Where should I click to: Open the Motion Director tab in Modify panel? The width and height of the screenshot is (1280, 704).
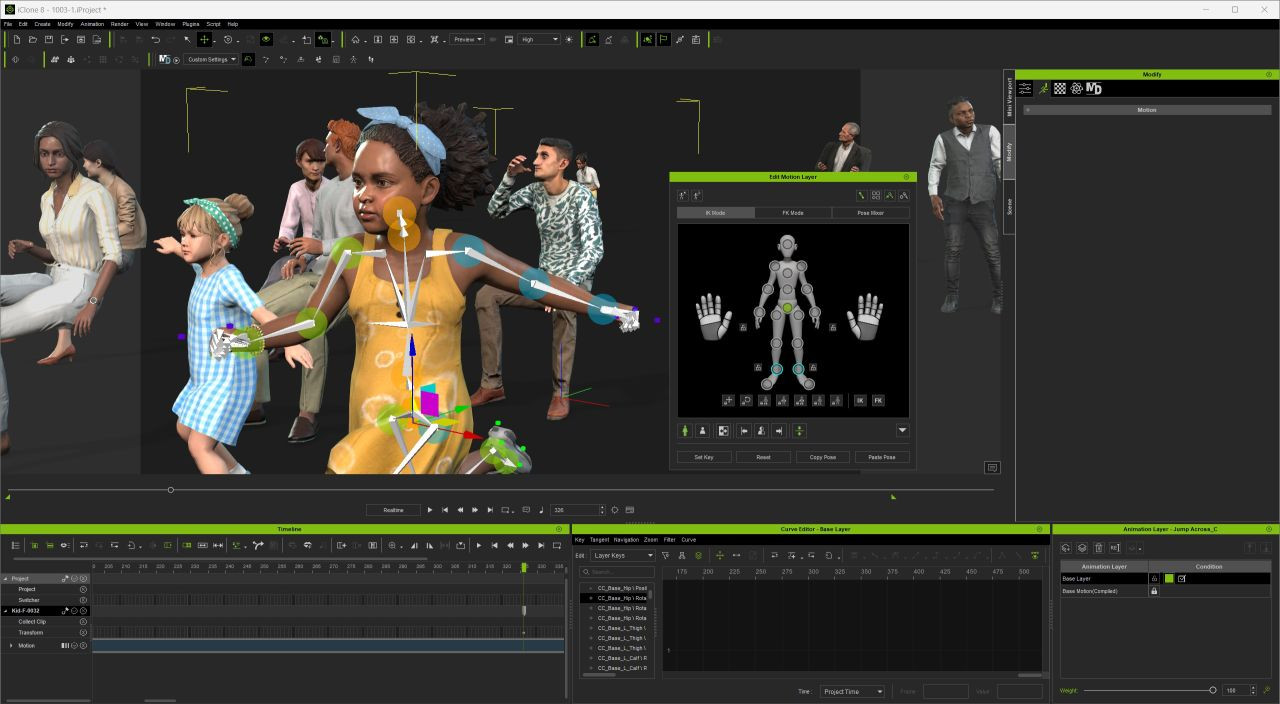1094,89
